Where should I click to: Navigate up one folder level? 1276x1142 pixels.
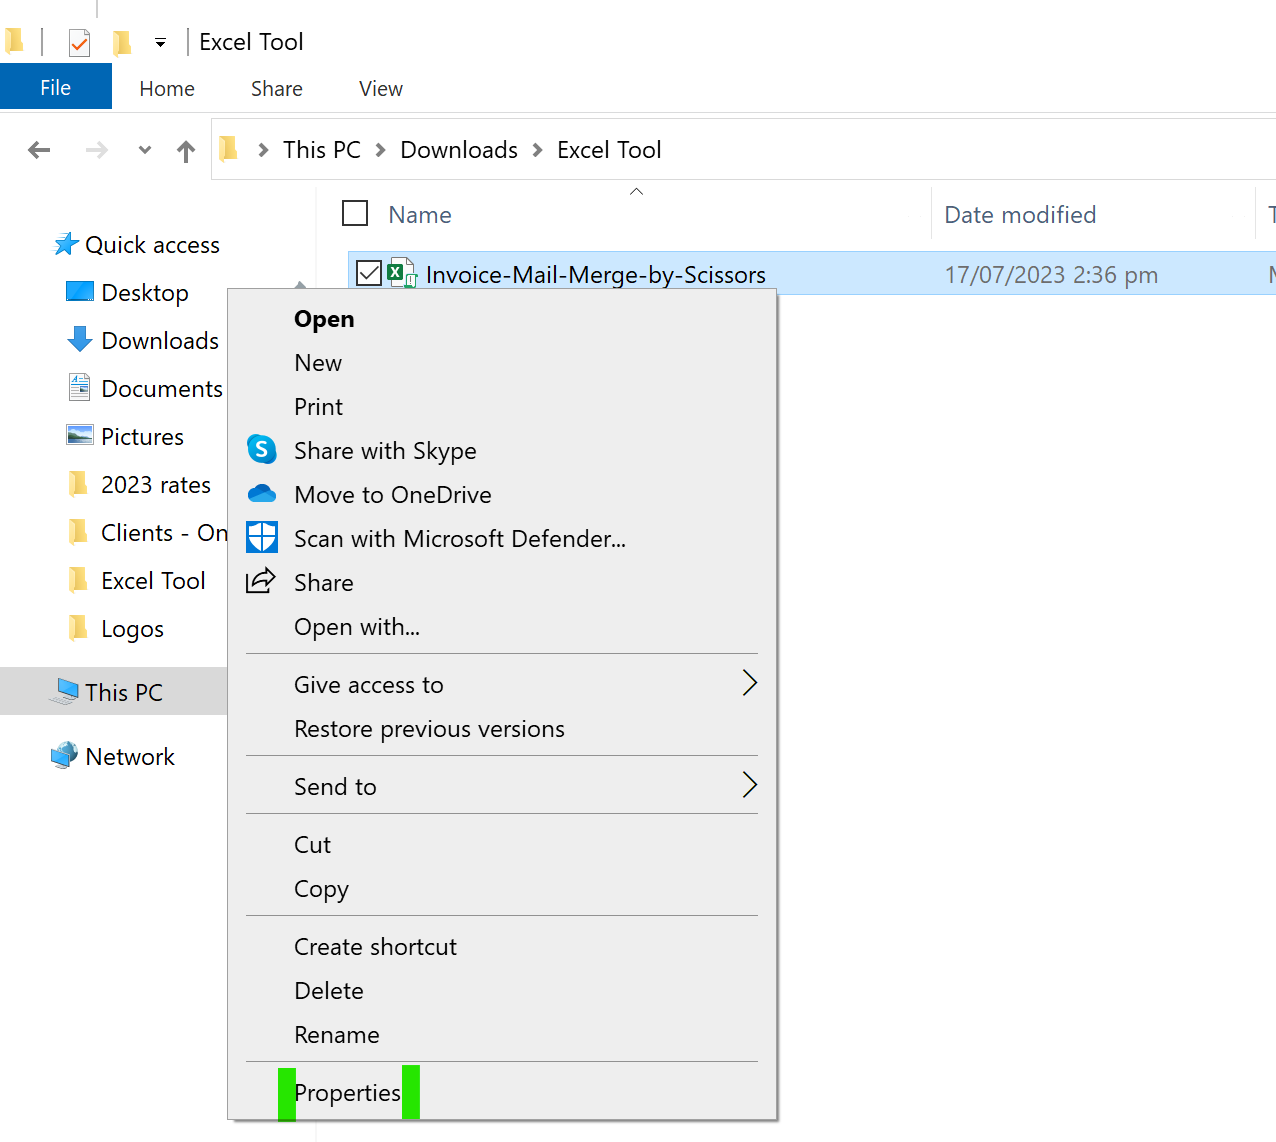tap(186, 151)
